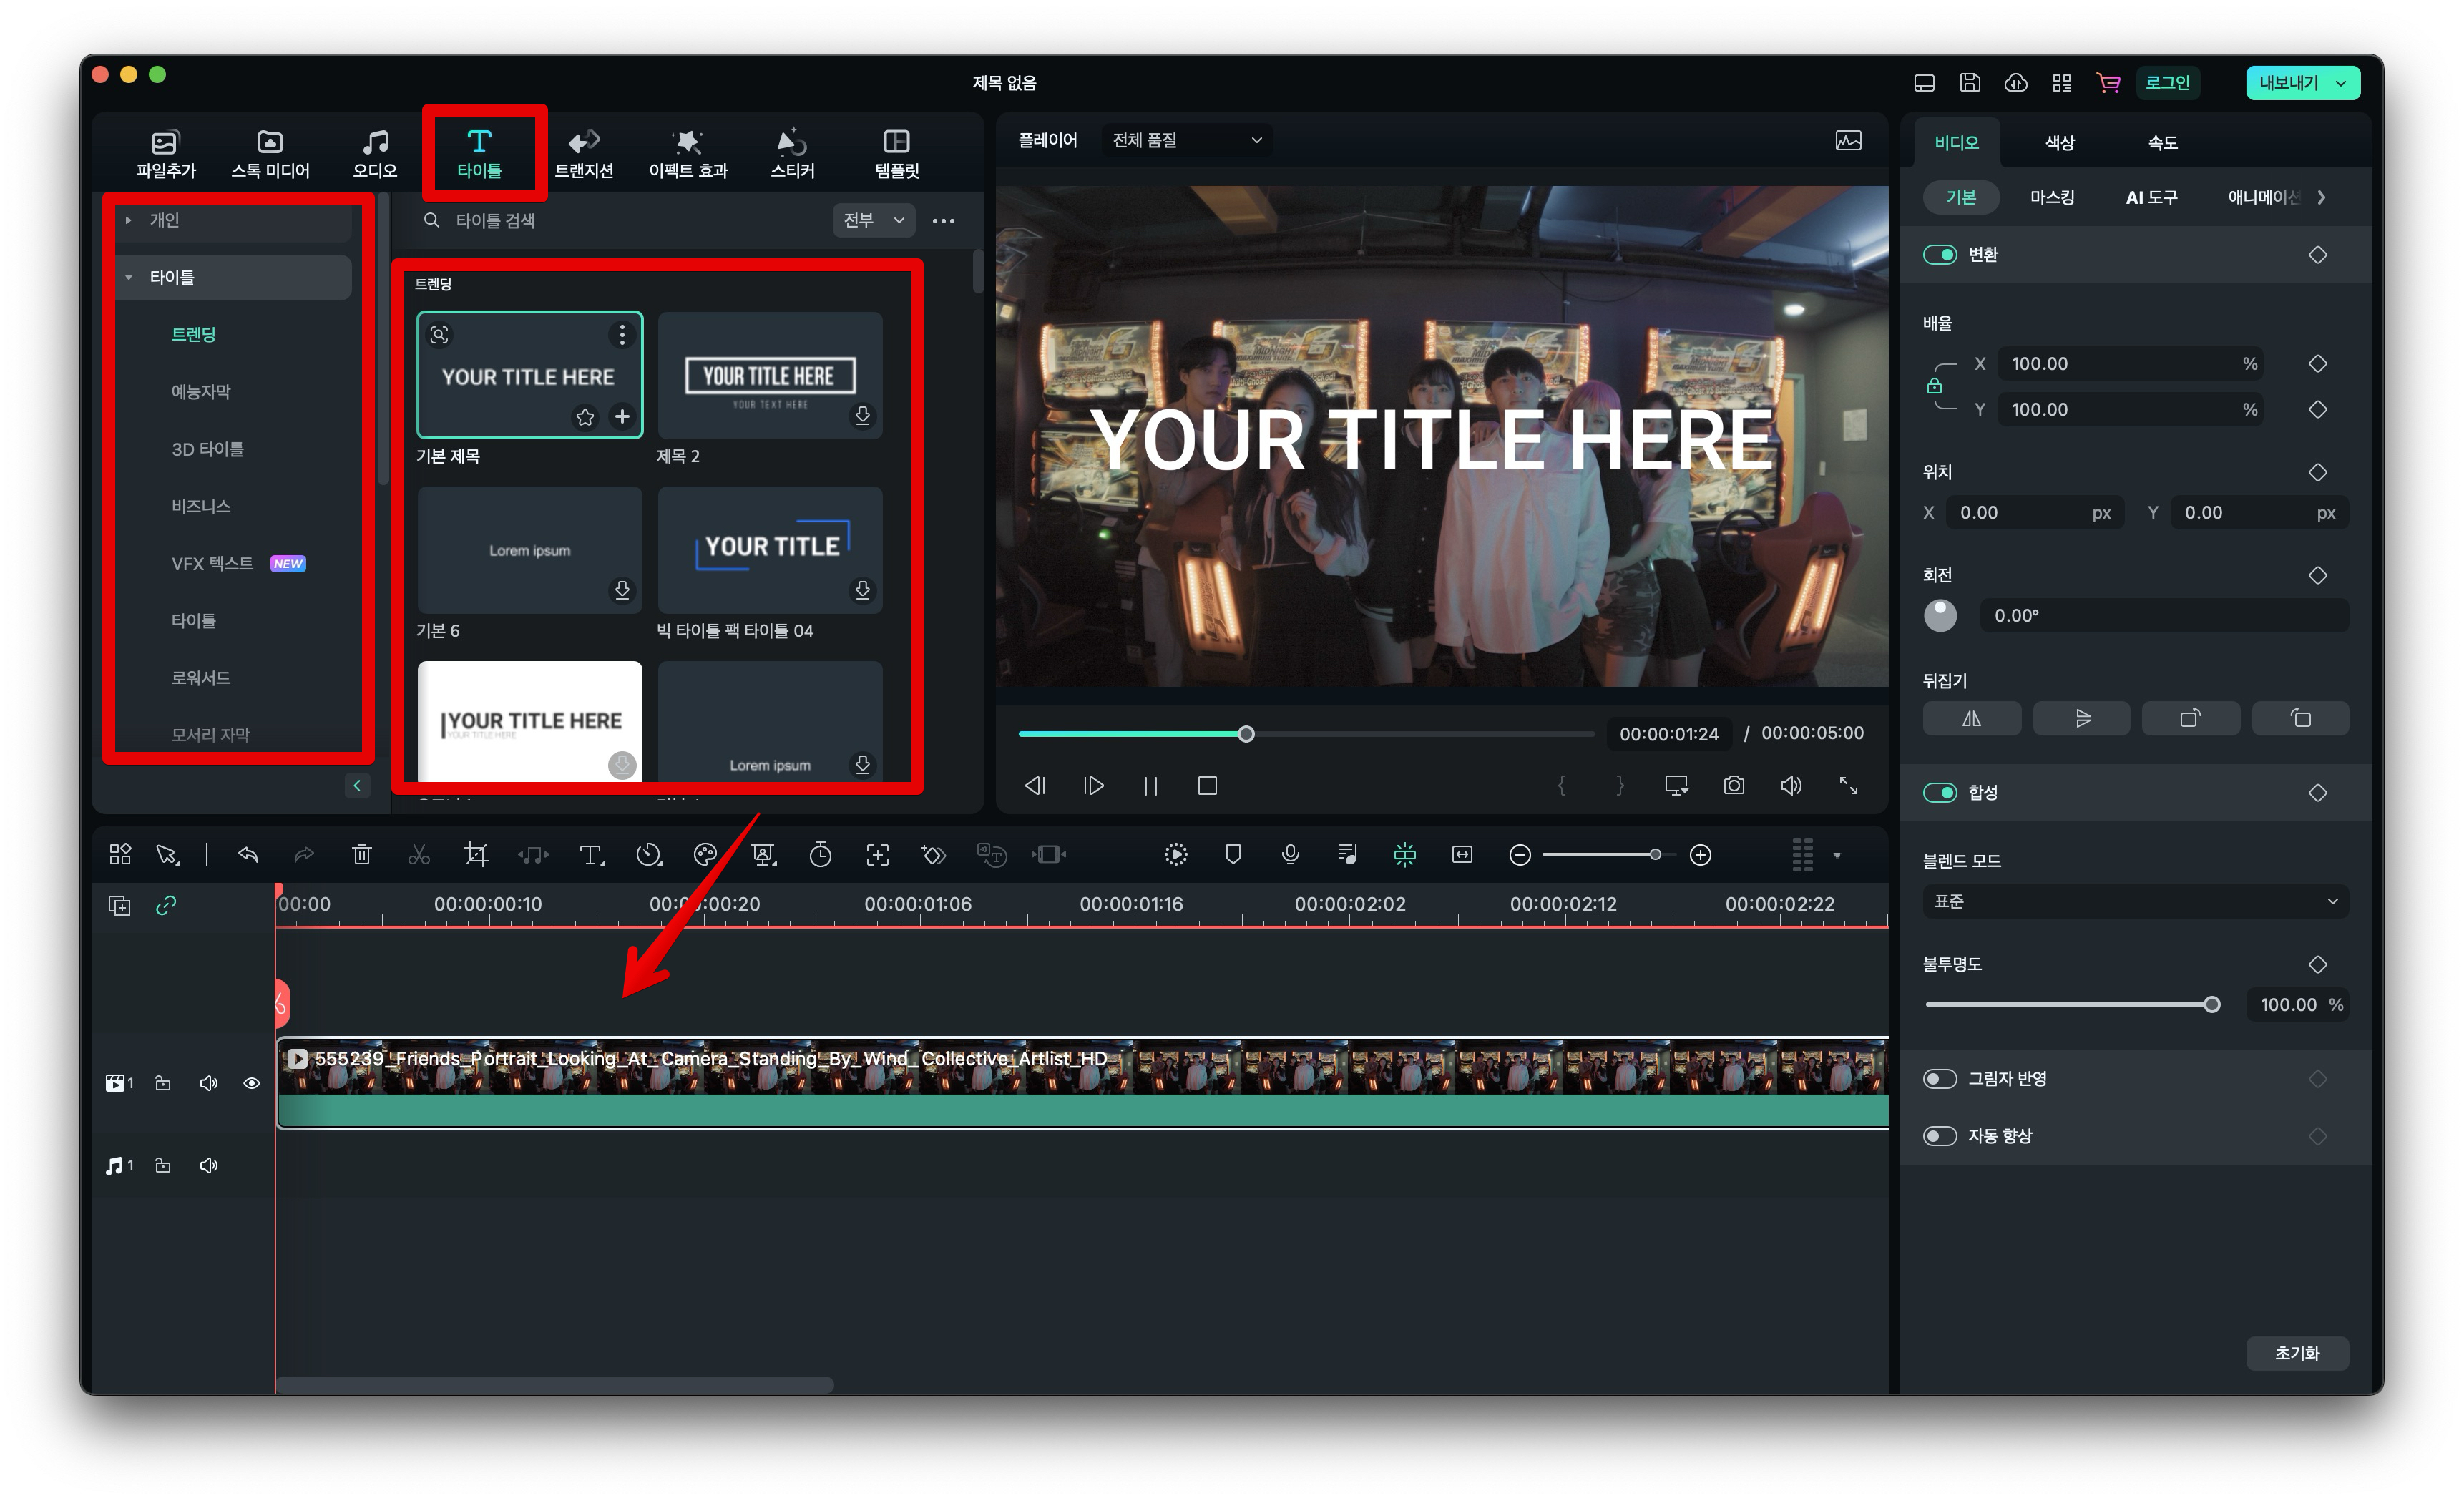Click the flip horizontal icon
This screenshot has height=1501, width=2464.
coord(1971,718)
